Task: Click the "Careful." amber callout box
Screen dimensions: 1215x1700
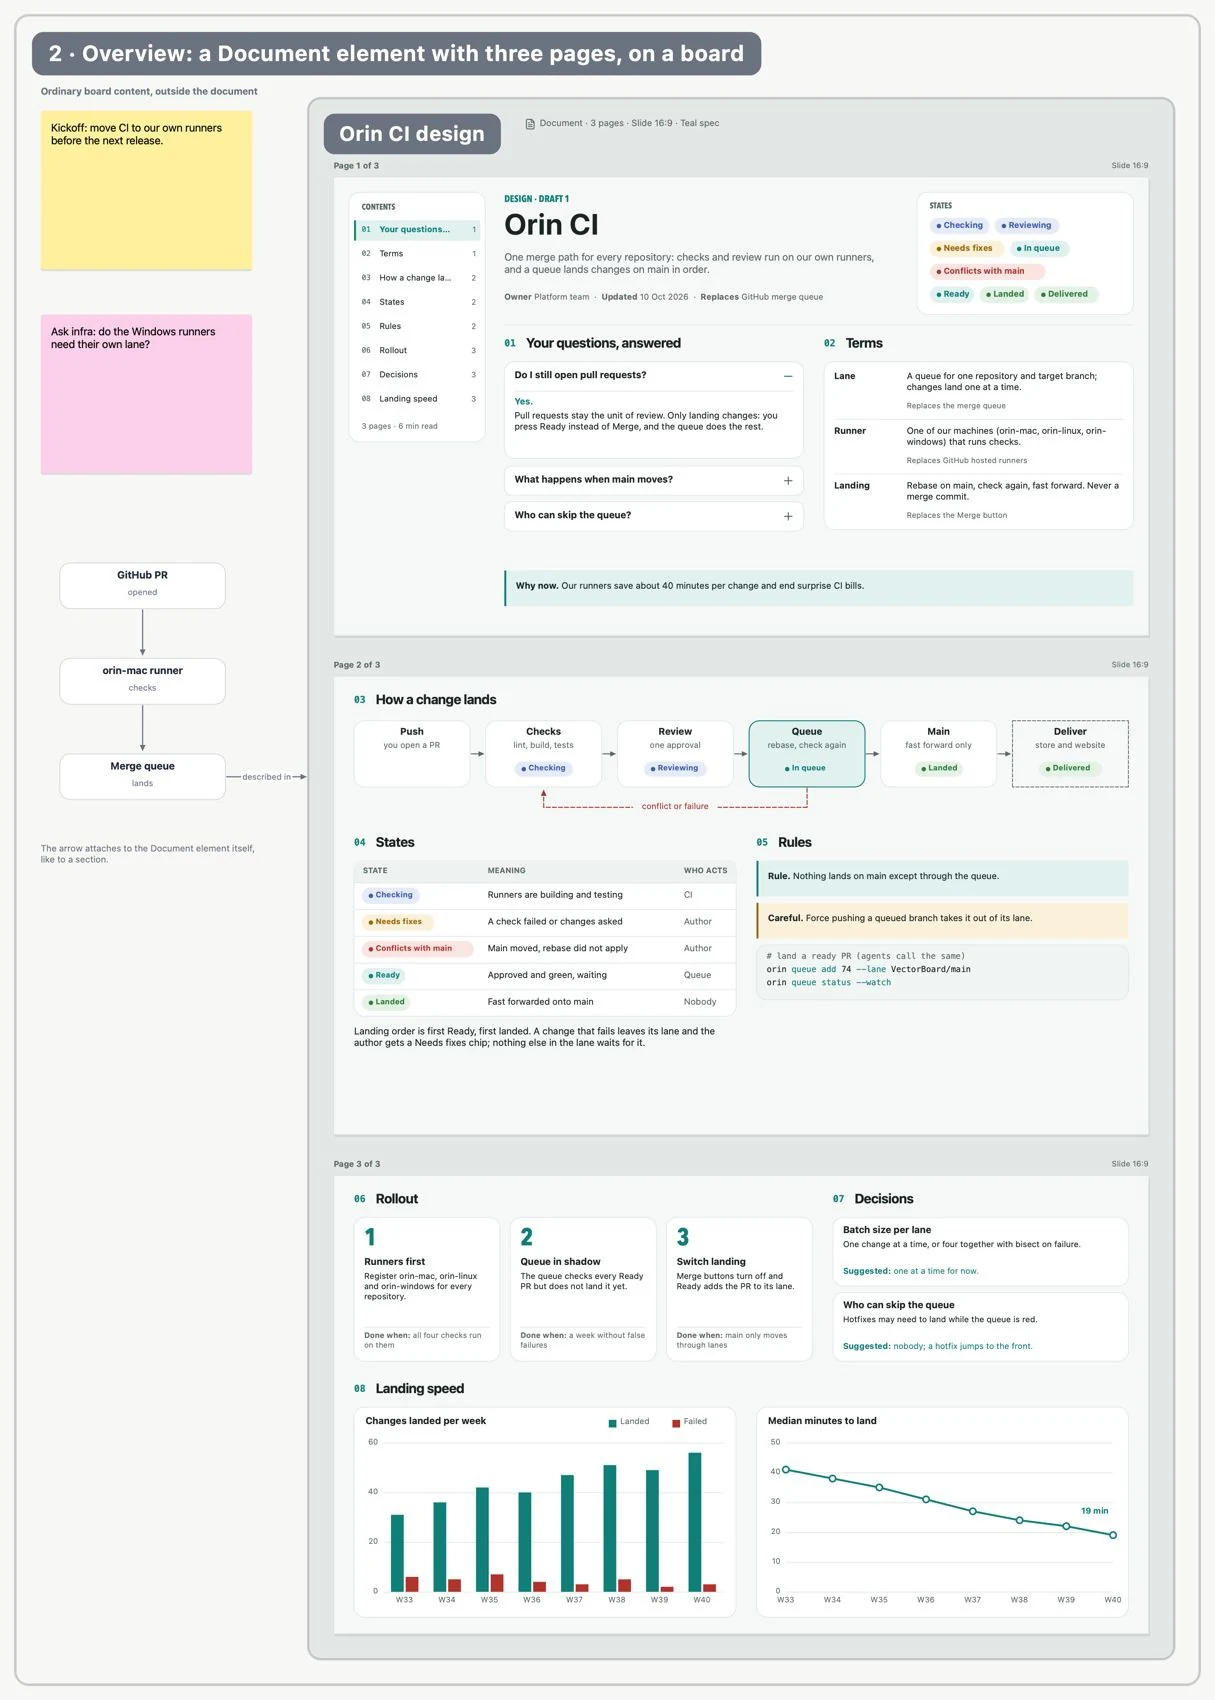Action: click(942, 920)
